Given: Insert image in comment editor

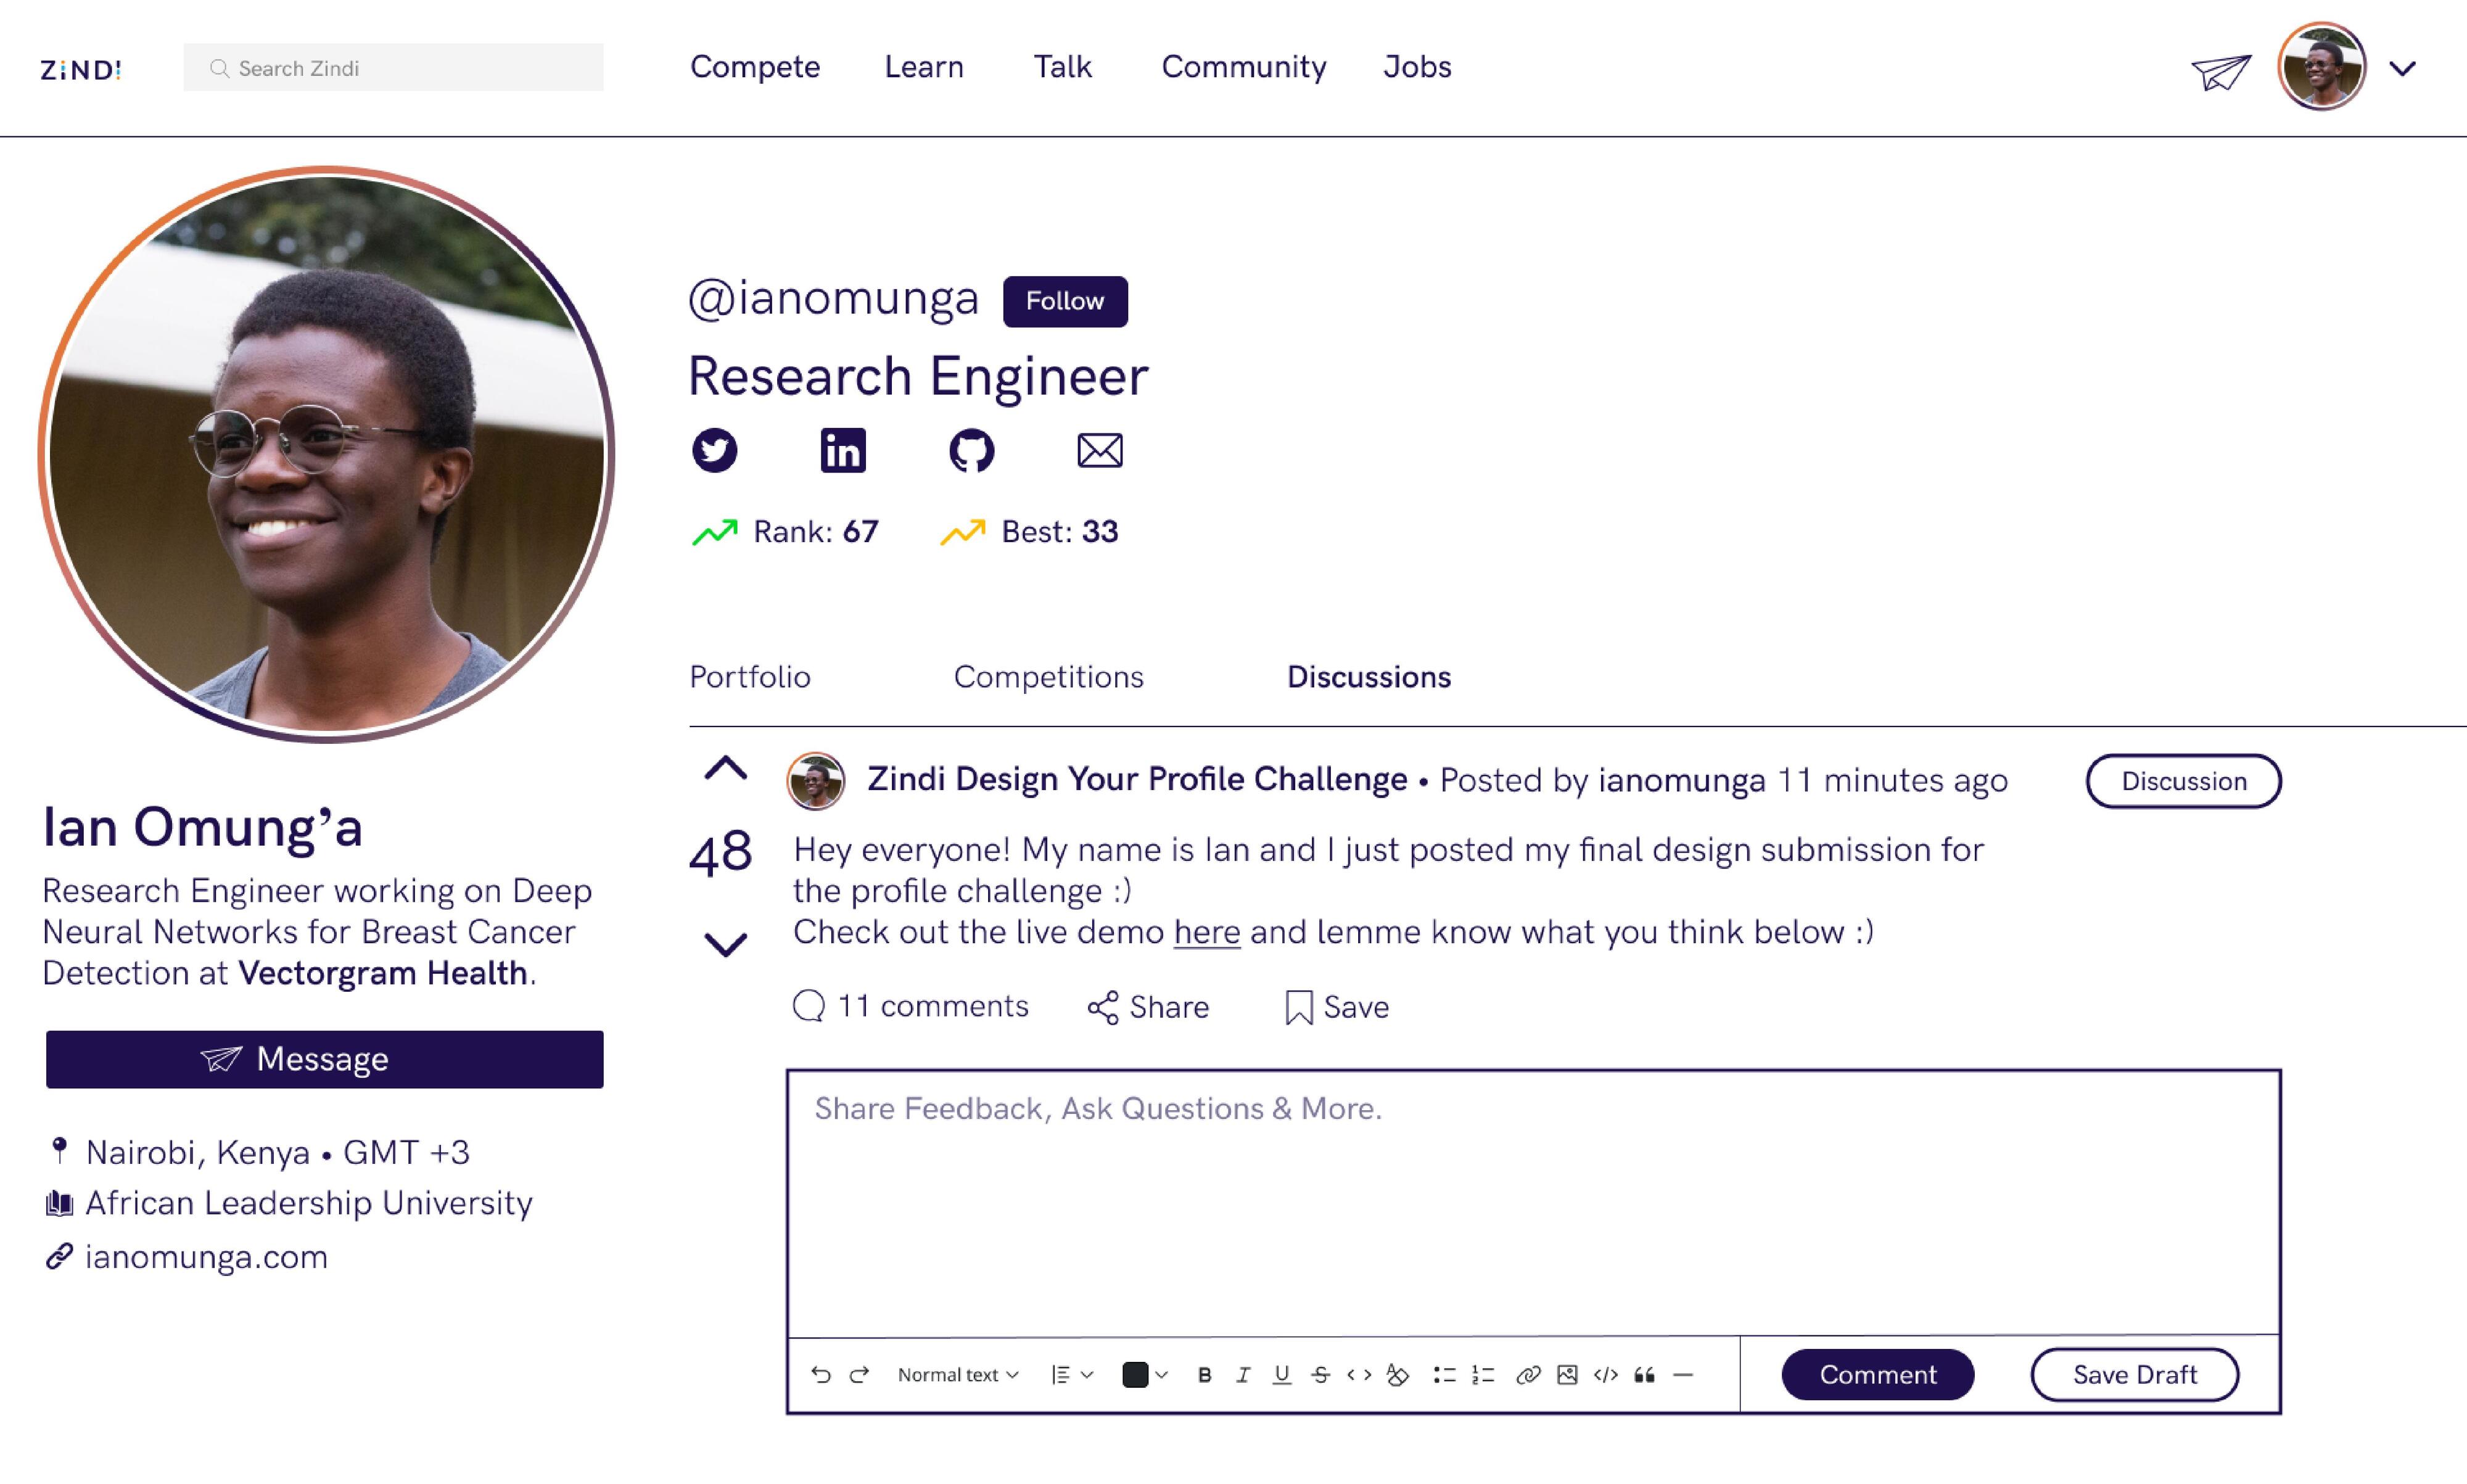Looking at the screenshot, I should 1567,1375.
